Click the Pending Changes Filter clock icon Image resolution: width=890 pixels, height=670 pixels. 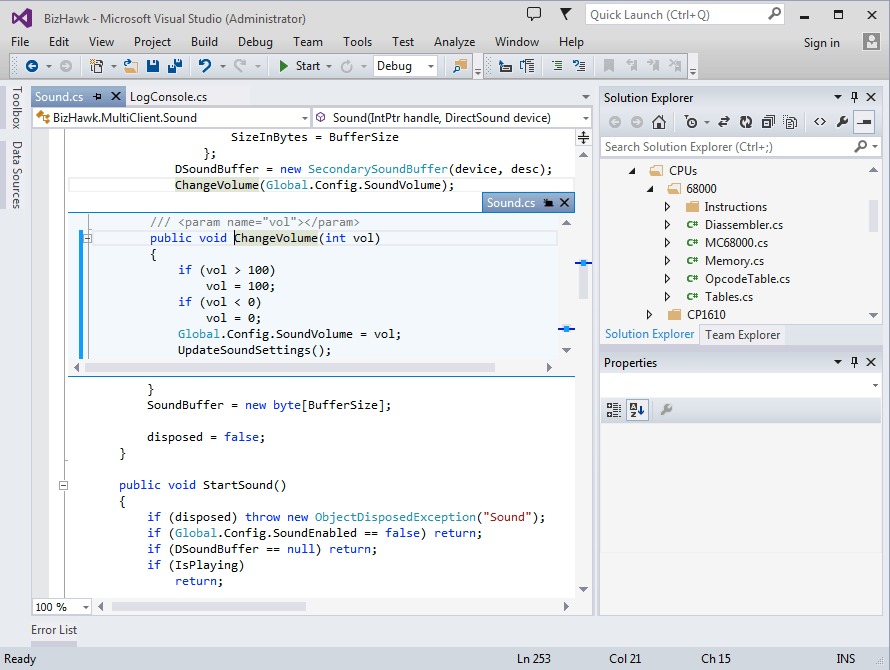pyautogui.click(x=691, y=122)
